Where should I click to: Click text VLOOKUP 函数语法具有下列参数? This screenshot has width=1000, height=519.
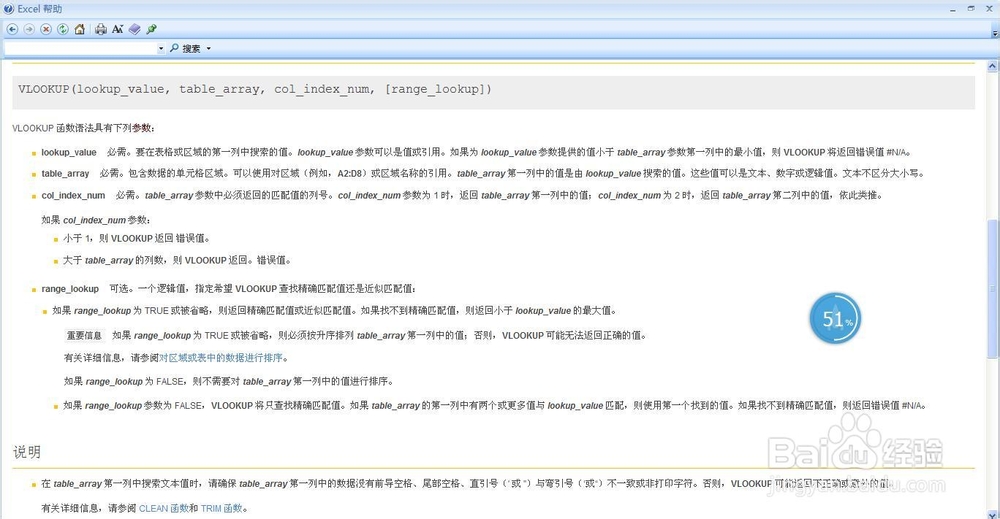point(84,128)
